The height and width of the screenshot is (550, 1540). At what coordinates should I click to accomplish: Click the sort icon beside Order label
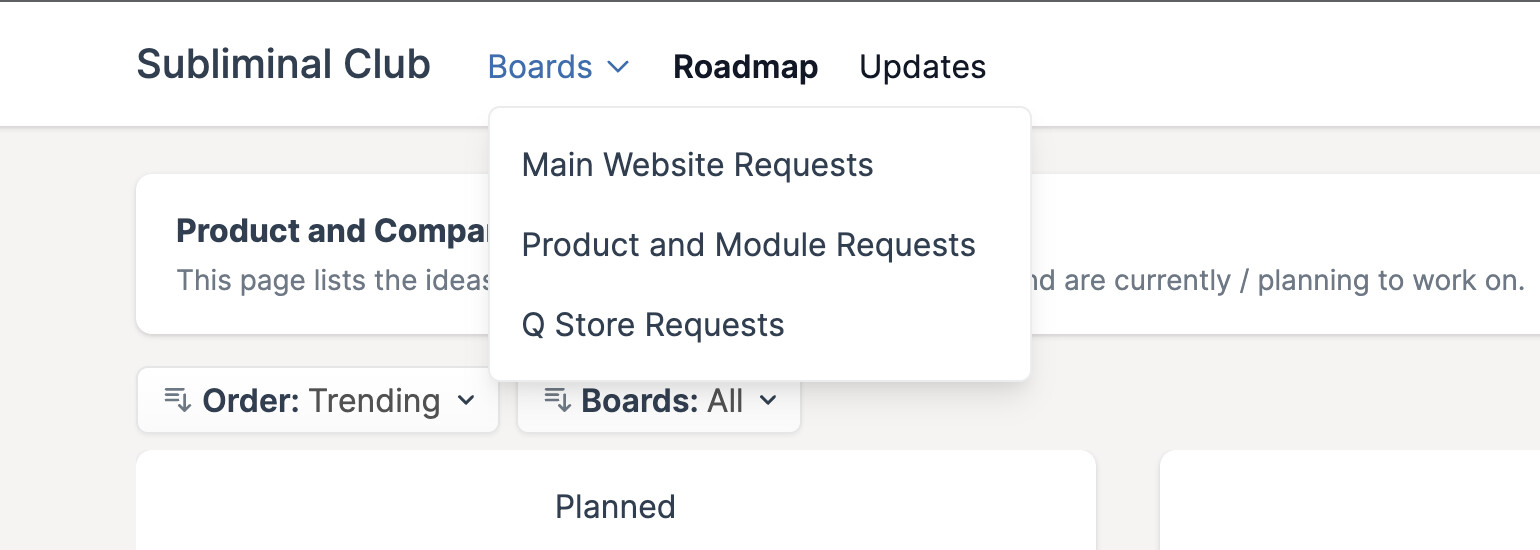pos(177,401)
